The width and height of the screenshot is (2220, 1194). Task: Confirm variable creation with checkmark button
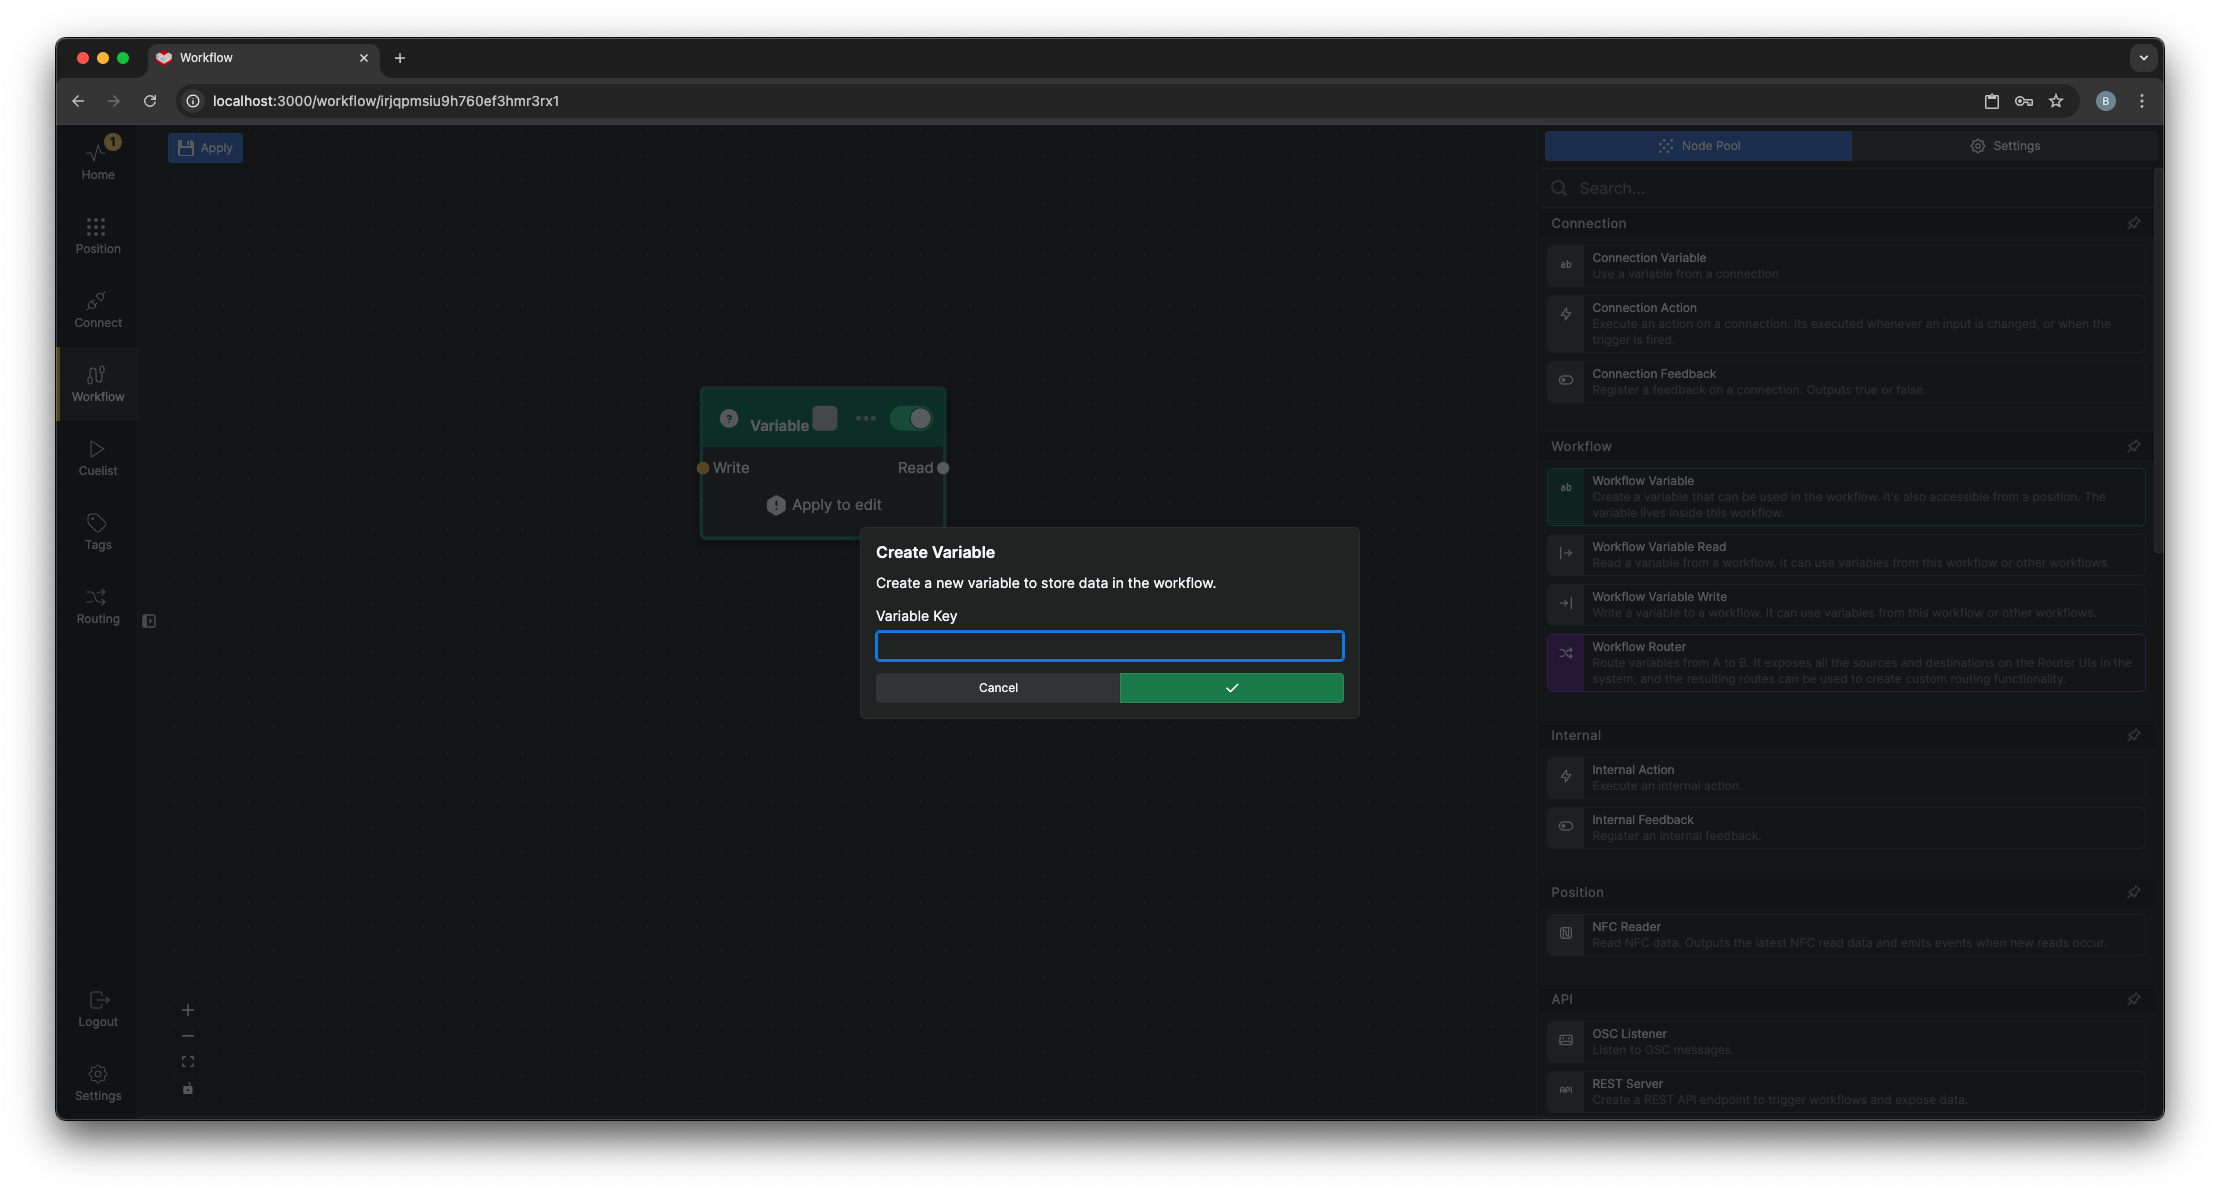click(1232, 688)
